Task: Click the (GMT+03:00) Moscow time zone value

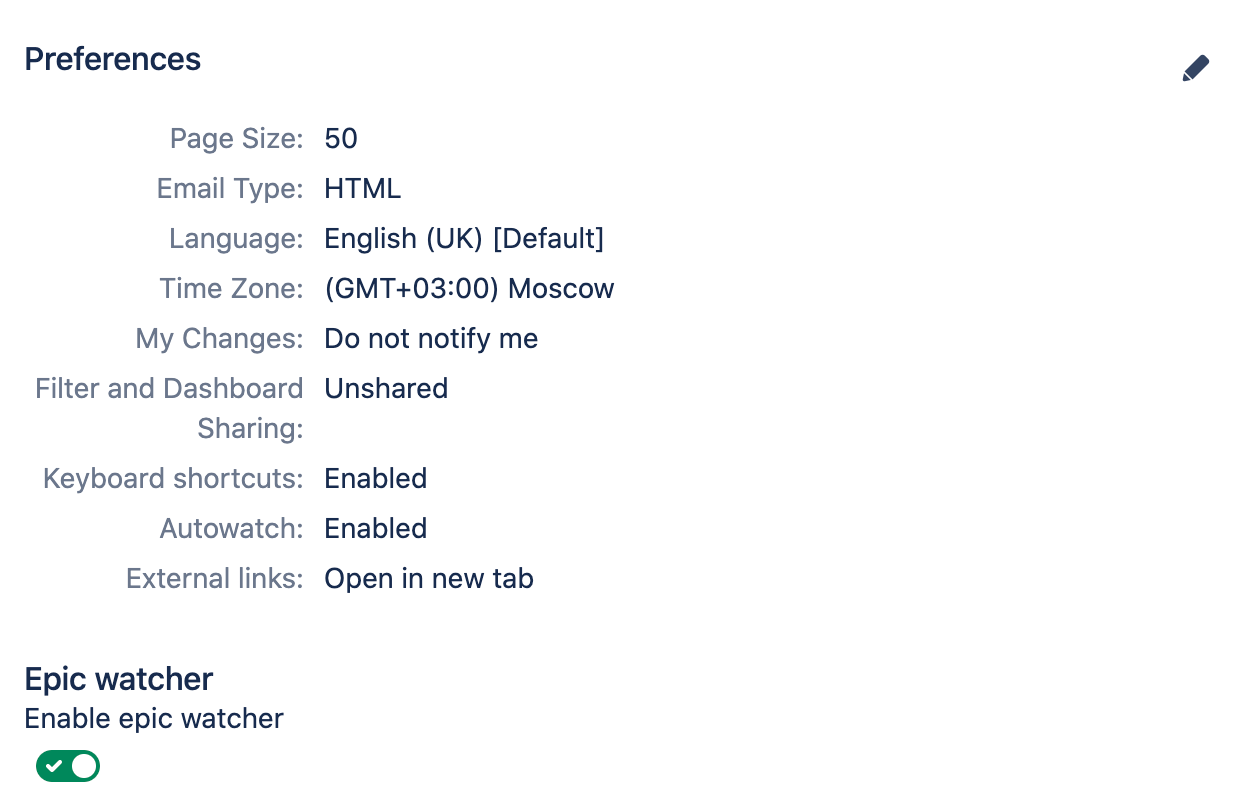Action: point(469,288)
